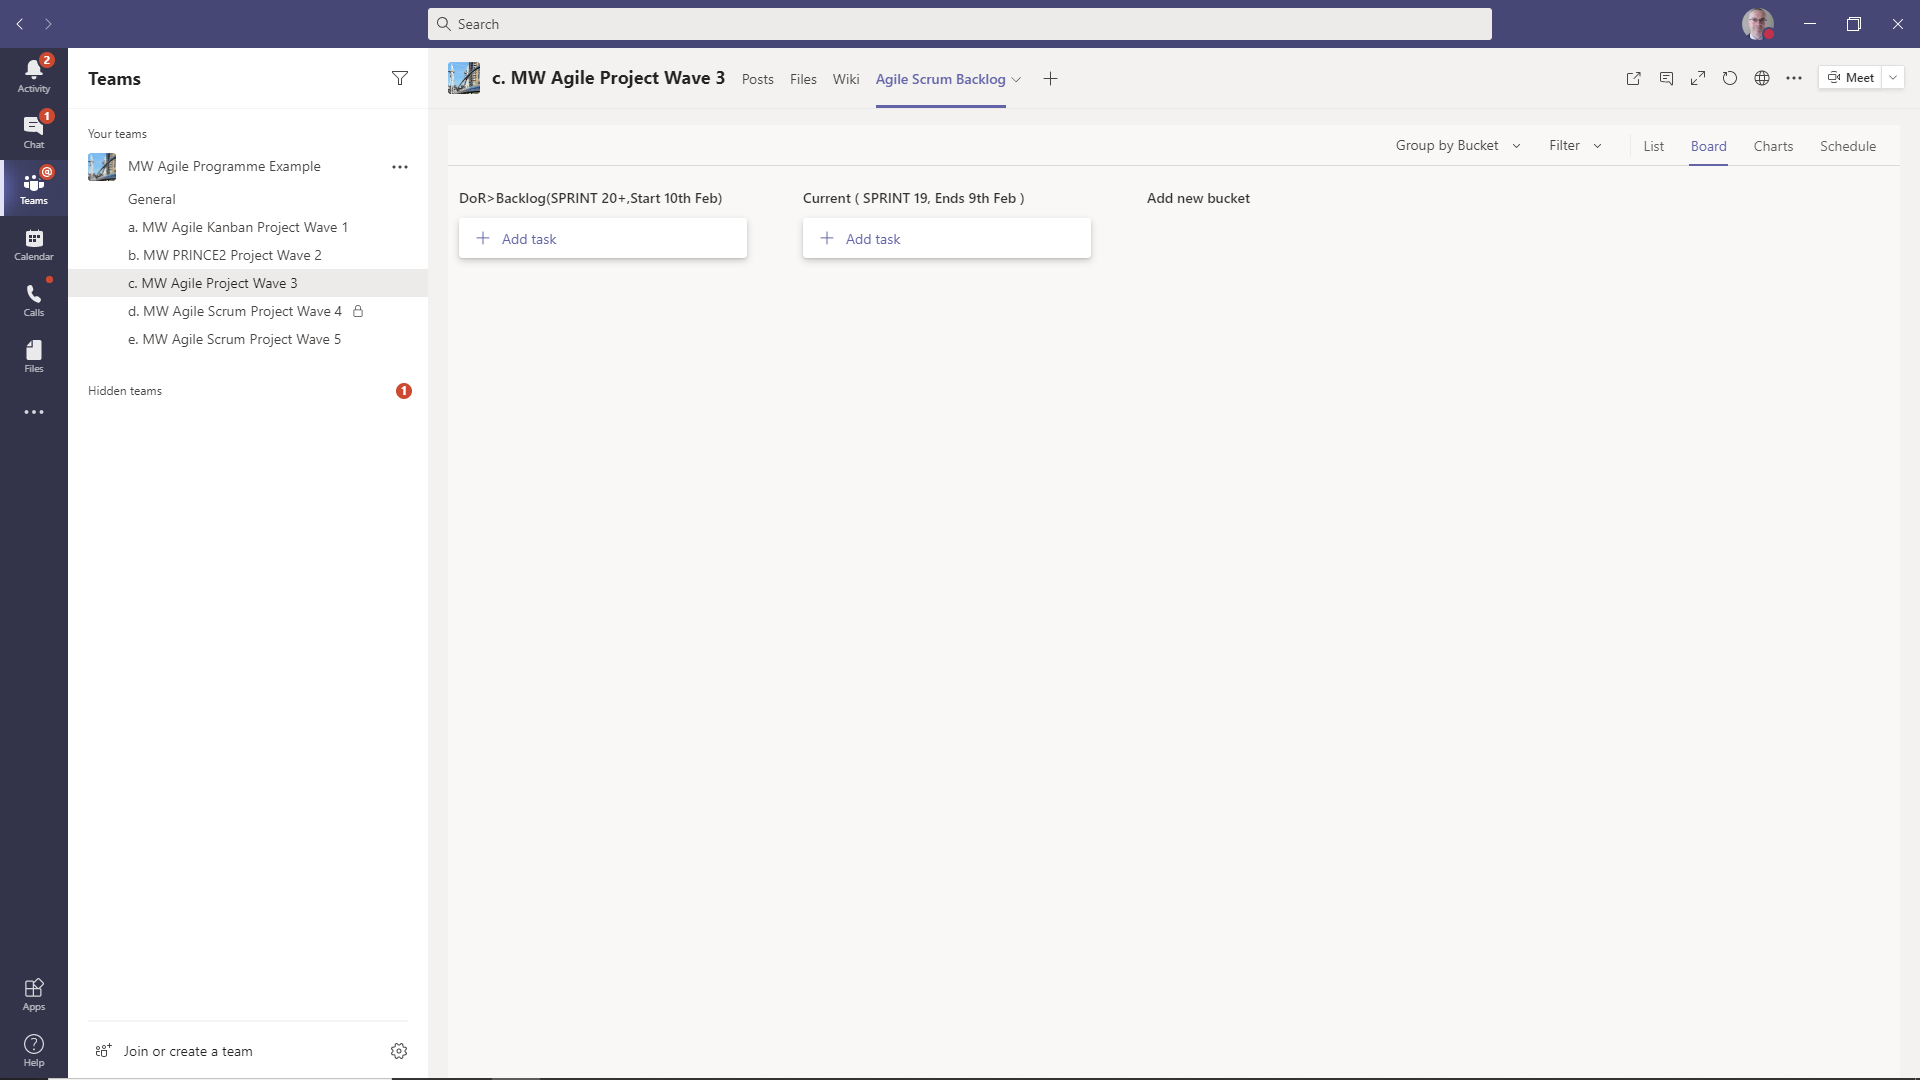This screenshot has width=1920, height=1080.
Task: Expand the Group by Bucket dropdown
Action: point(1457,146)
